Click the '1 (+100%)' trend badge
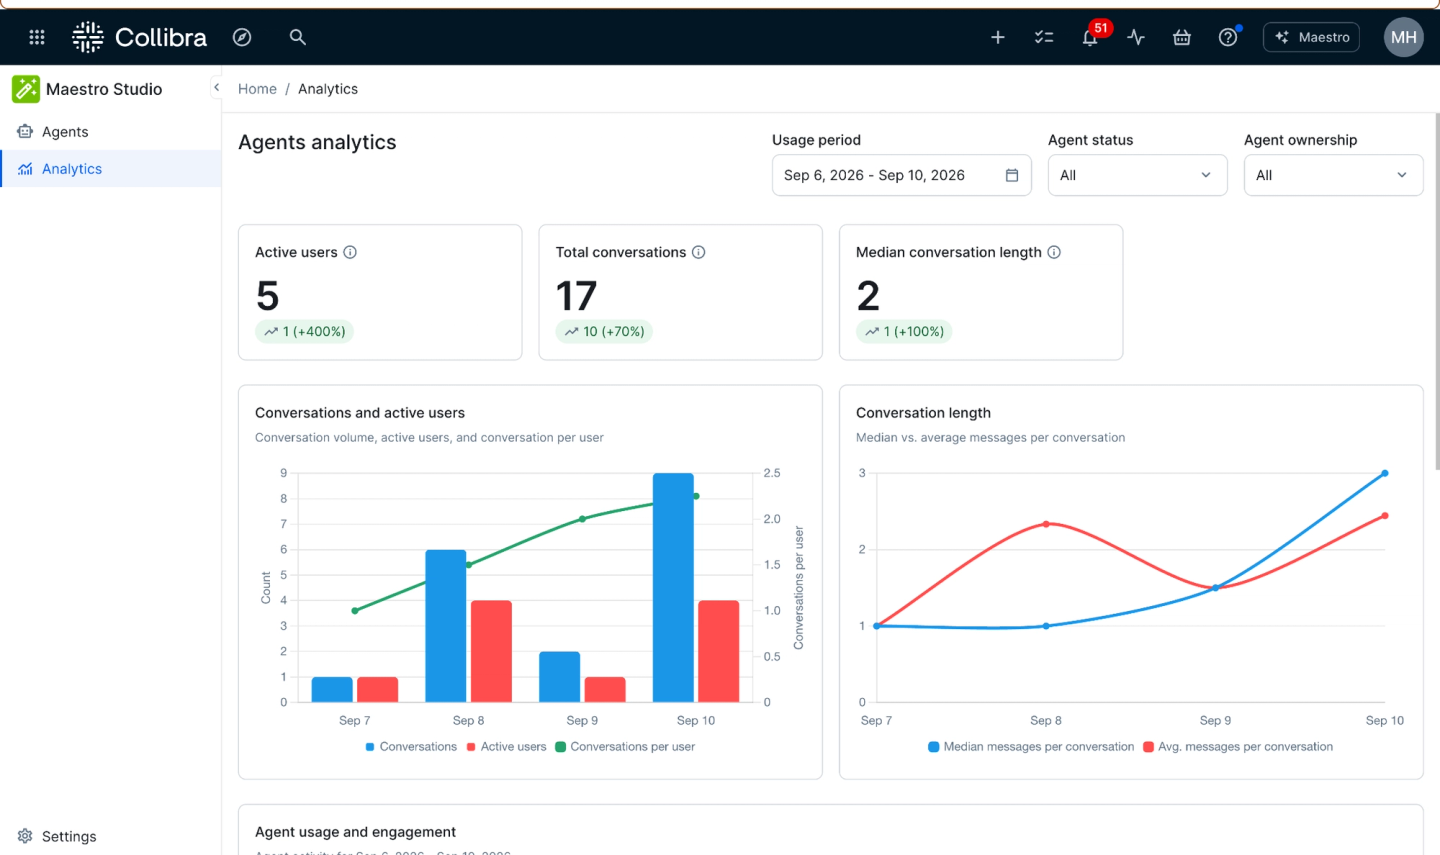This screenshot has height=855, width=1440. (x=904, y=332)
